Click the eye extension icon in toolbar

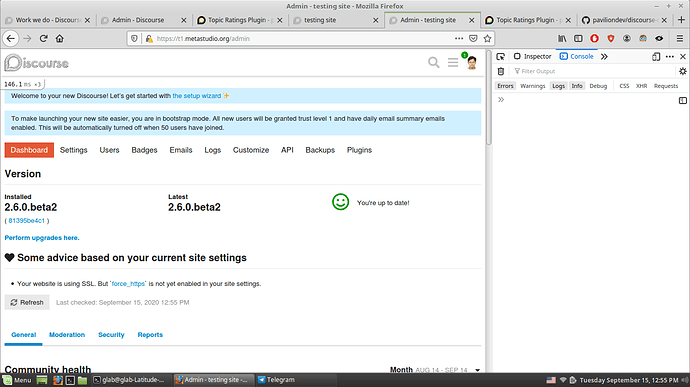pos(659,39)
